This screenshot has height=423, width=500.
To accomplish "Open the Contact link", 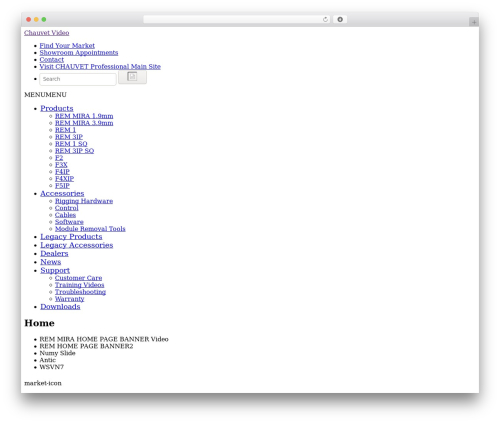I will [x=52, y=60].
